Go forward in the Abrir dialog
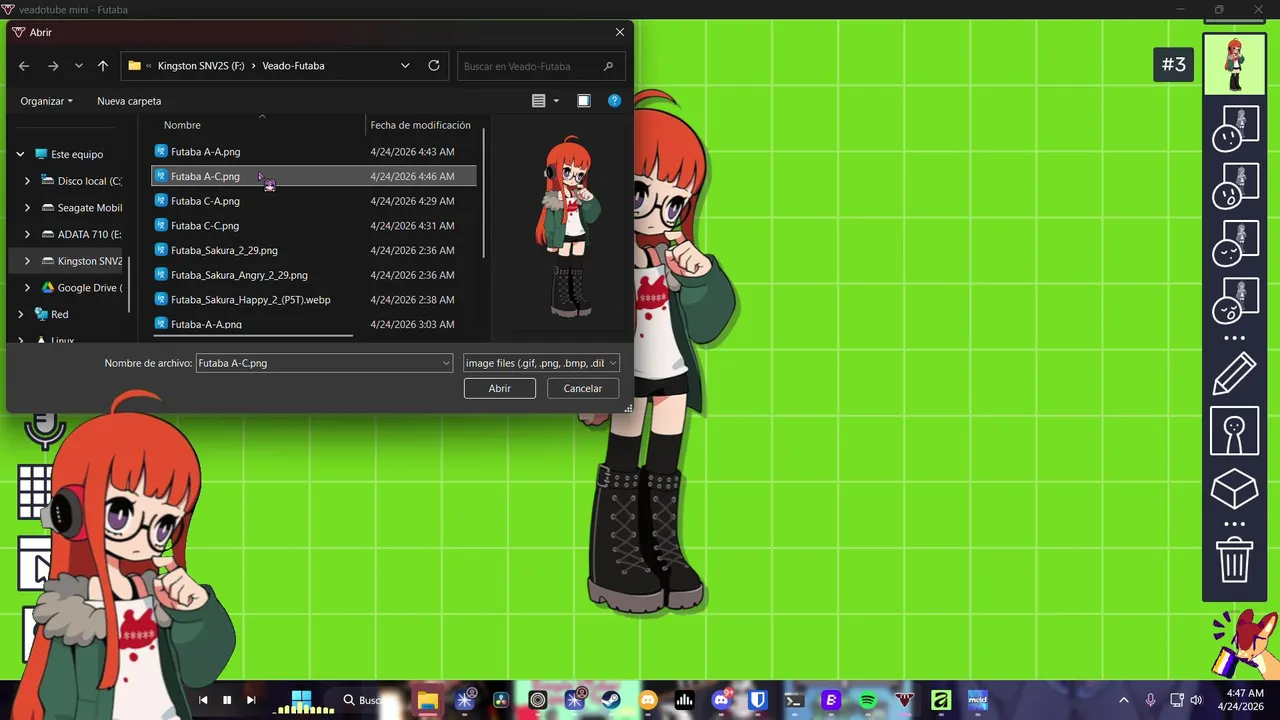 (x=53, y=66)
